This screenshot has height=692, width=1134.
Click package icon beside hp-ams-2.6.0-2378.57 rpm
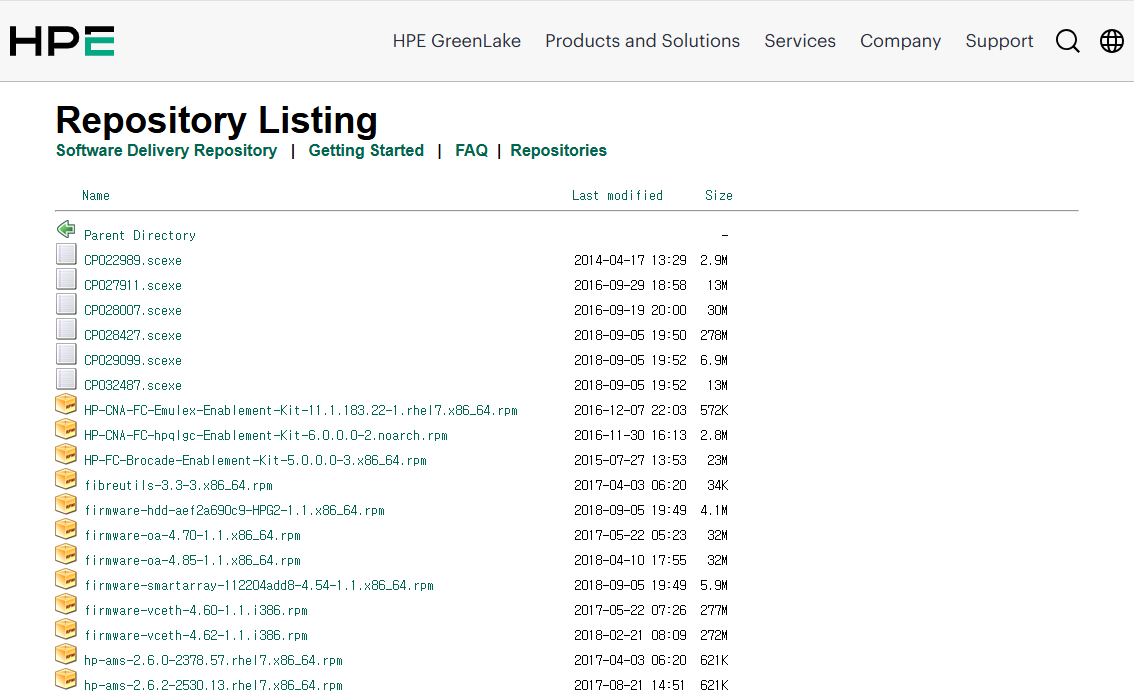[66, 654]
